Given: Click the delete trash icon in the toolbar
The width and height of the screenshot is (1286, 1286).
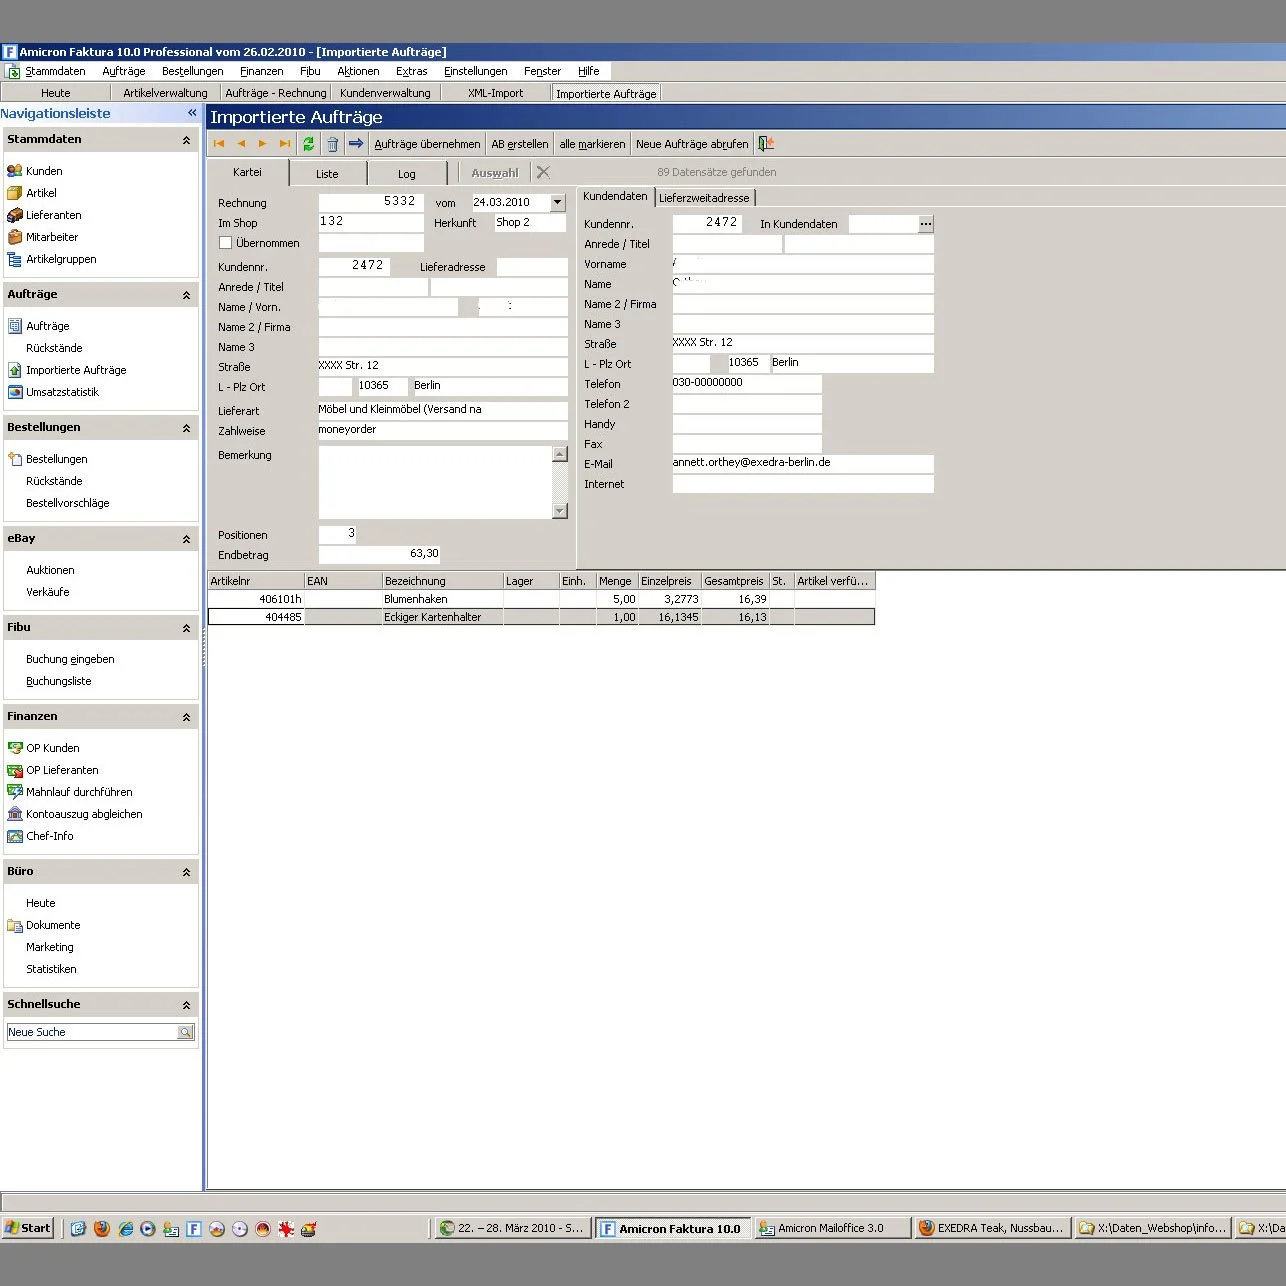Looking at the screenshot, I should [332, 143].
